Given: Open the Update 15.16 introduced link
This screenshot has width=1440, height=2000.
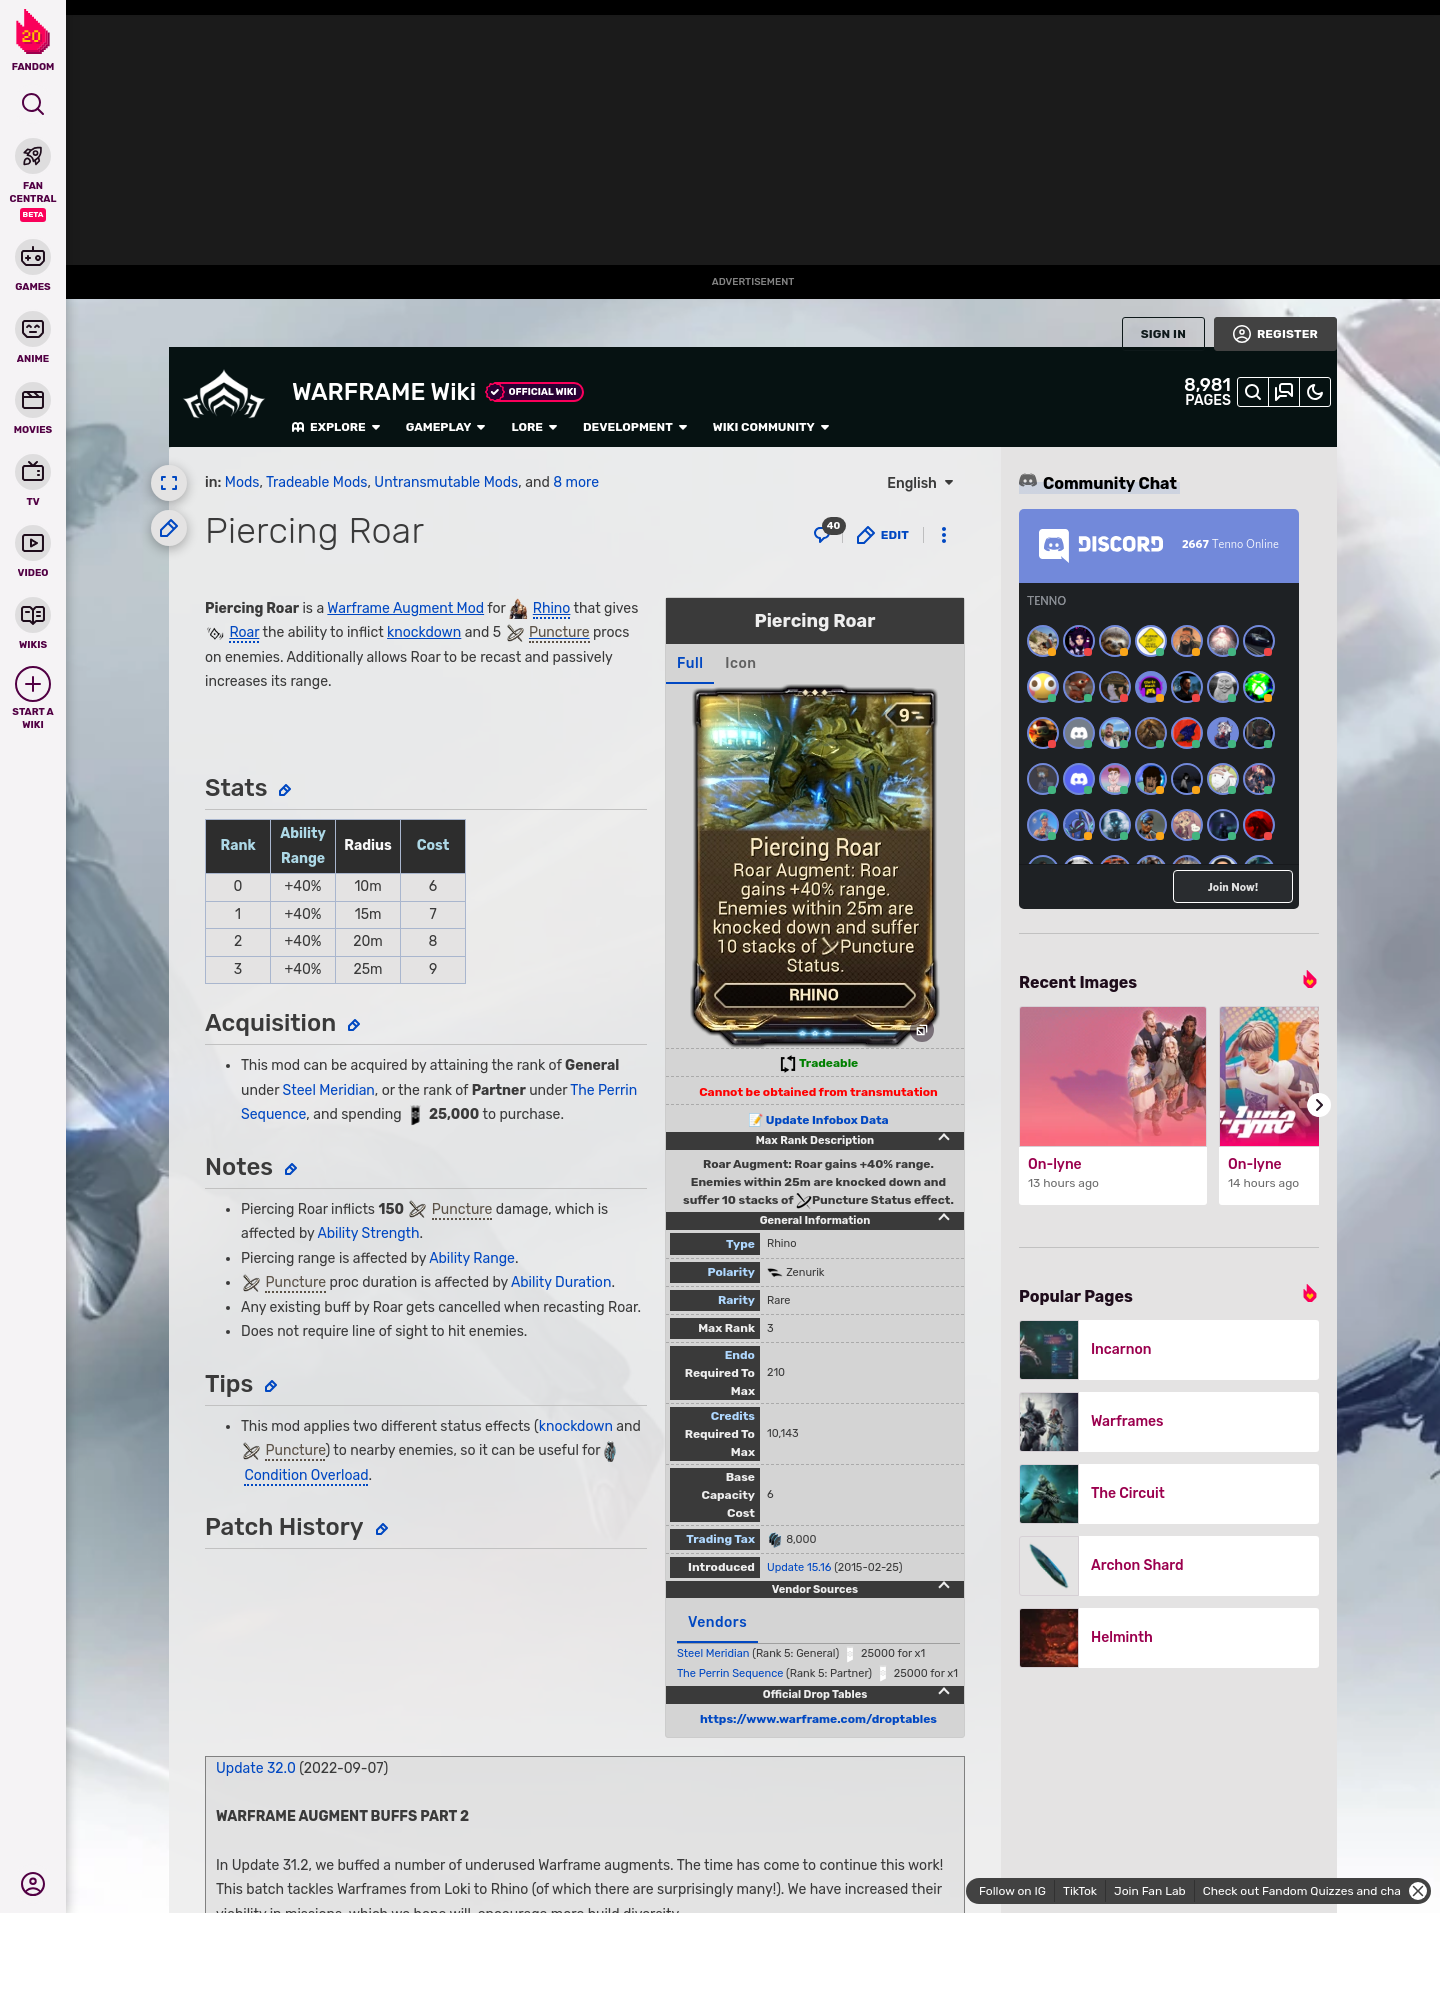Looking at the screenshot, I should 799,1567.
